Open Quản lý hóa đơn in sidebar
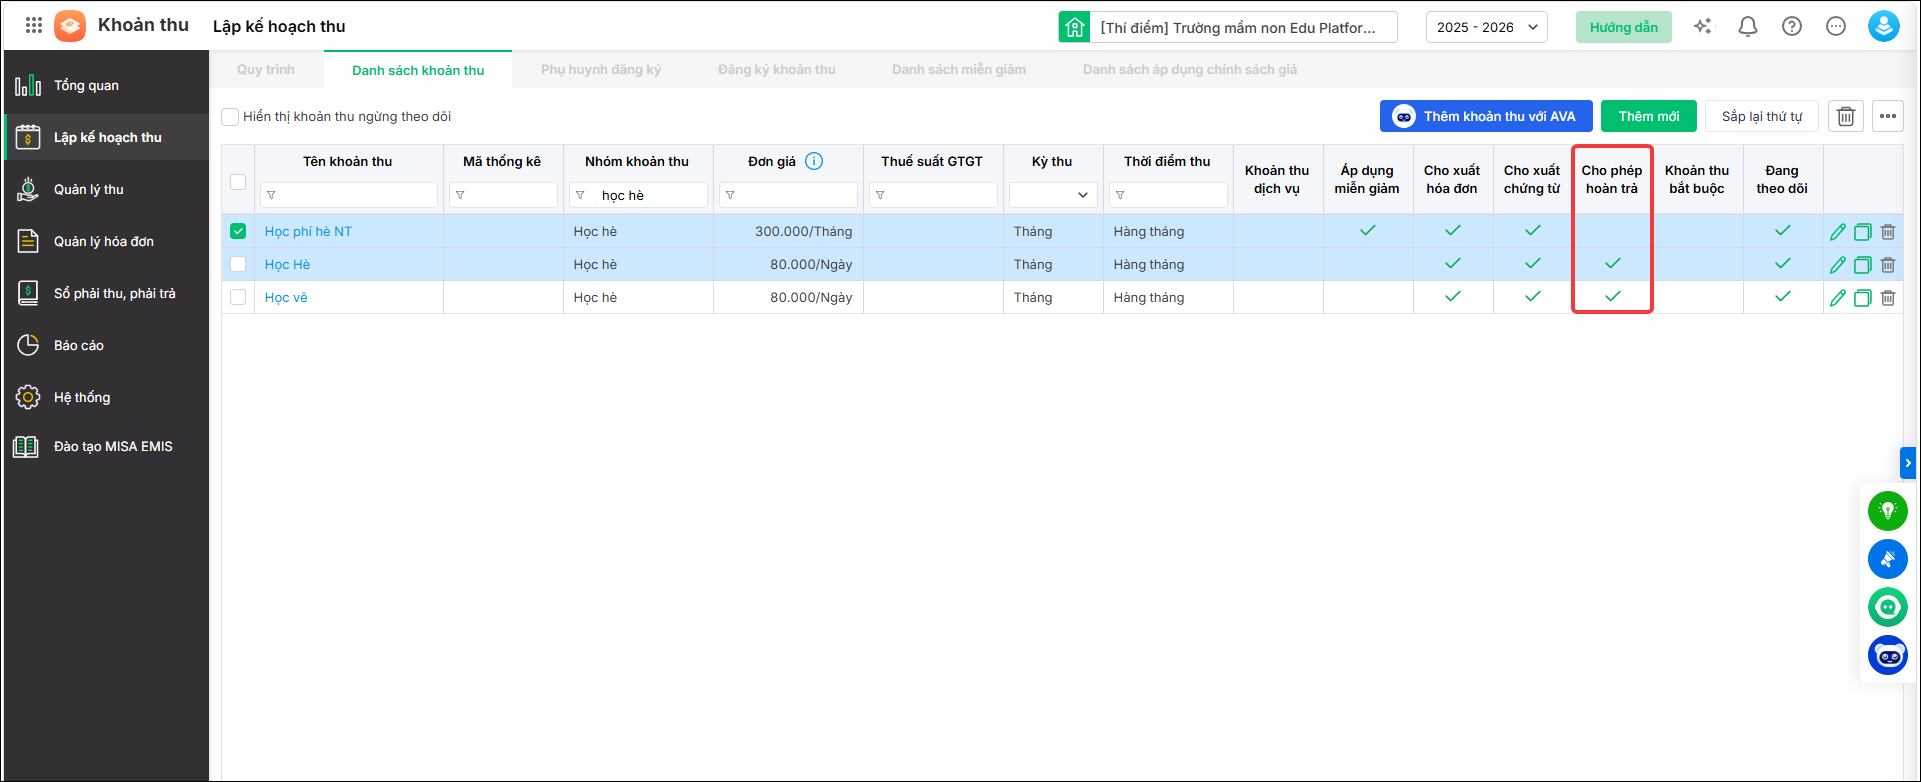1921x782 pixels. click(107, 241)
